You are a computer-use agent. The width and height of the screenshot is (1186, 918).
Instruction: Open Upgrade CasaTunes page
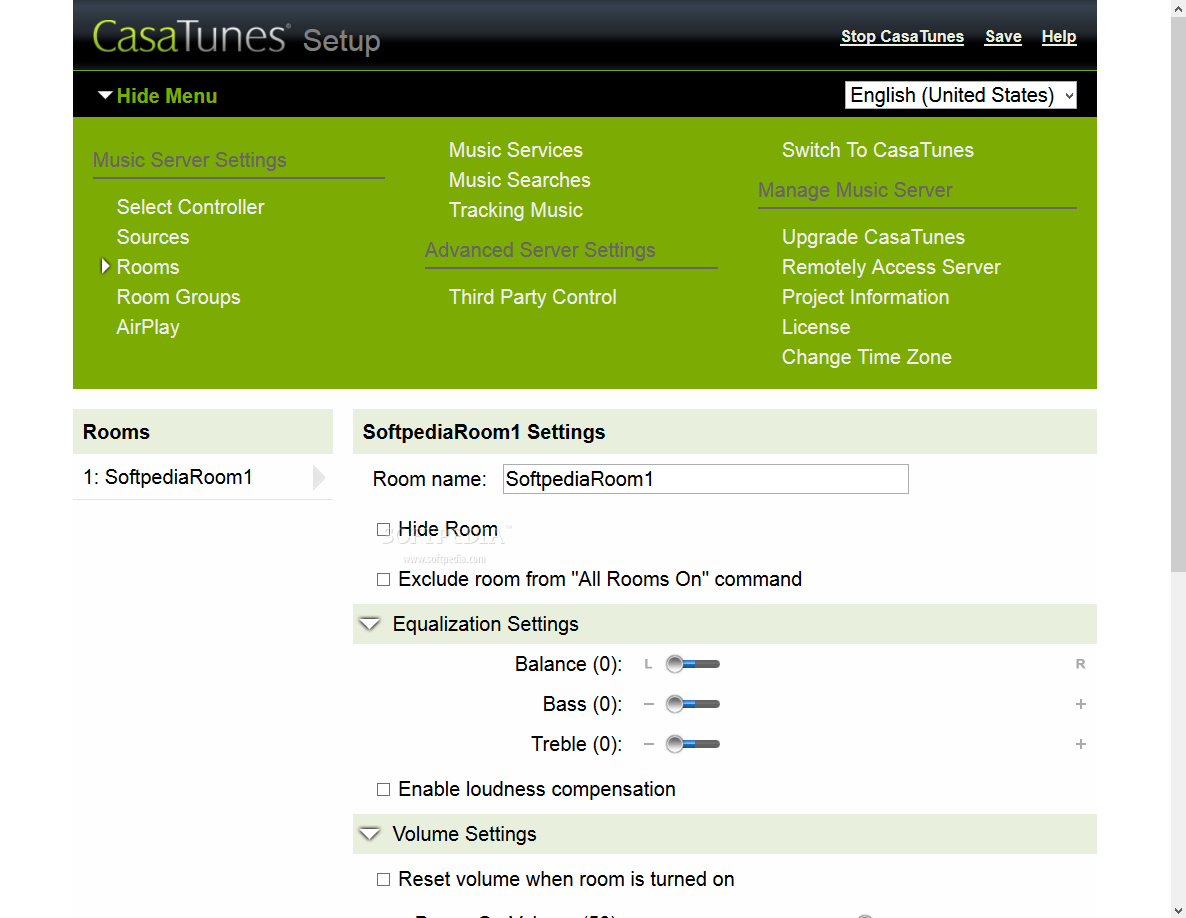(874, 237)
